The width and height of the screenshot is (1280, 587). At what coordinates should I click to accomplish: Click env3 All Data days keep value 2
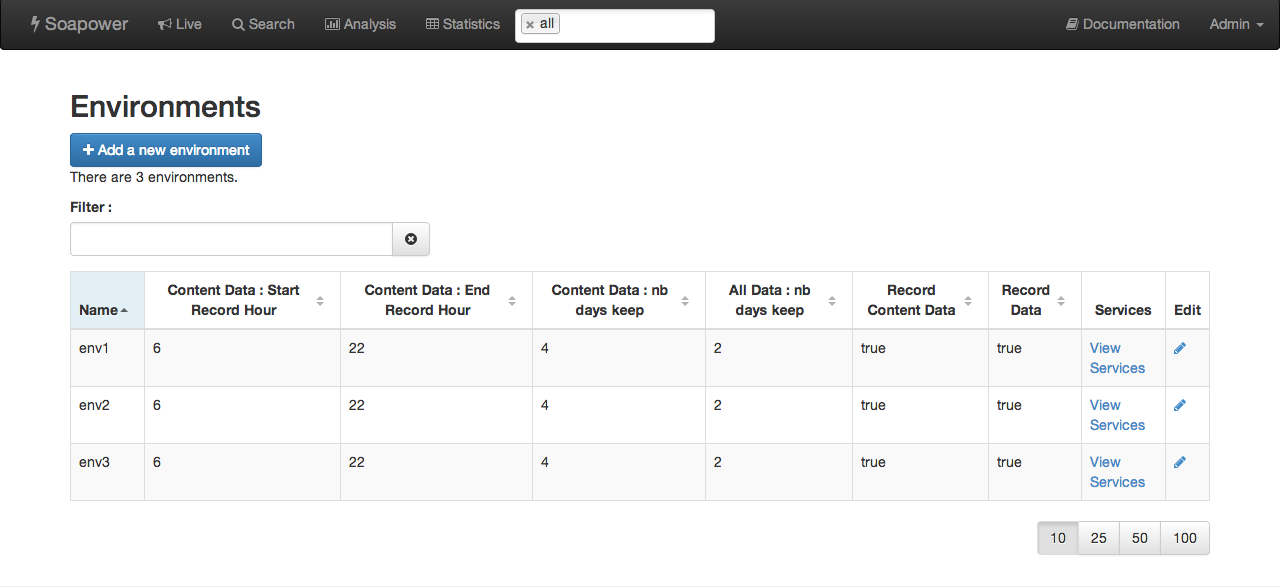pos(718,462)
